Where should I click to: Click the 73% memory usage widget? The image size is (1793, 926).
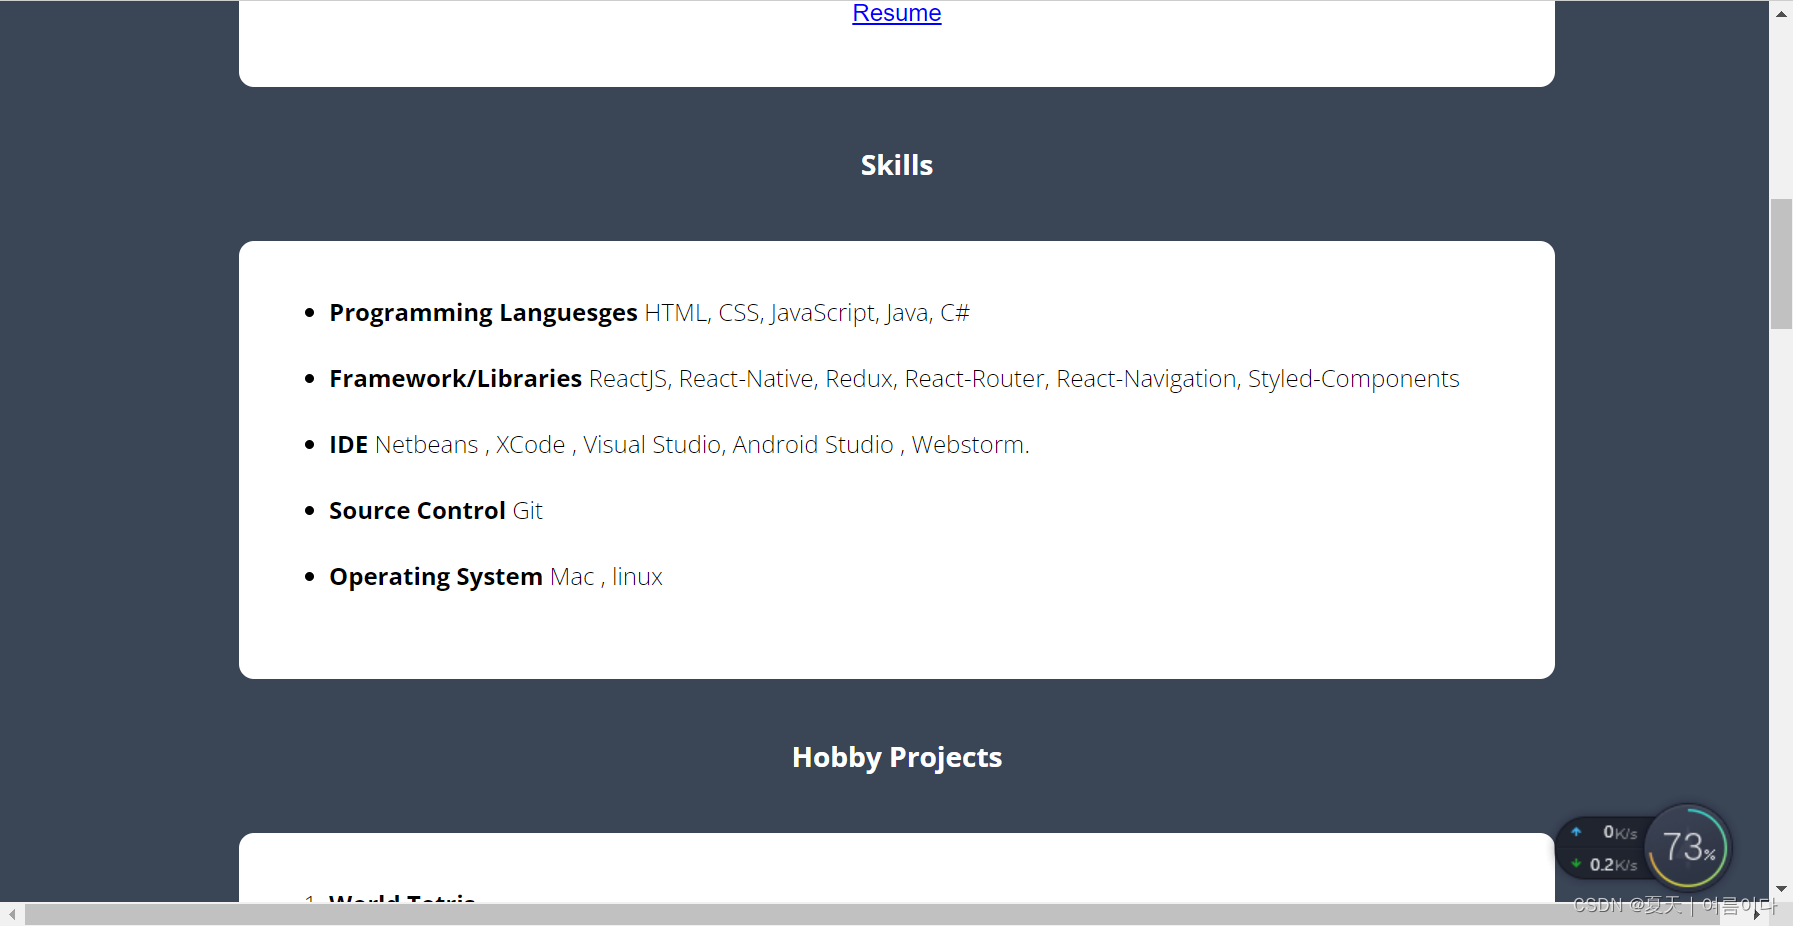coord(1688,848)
